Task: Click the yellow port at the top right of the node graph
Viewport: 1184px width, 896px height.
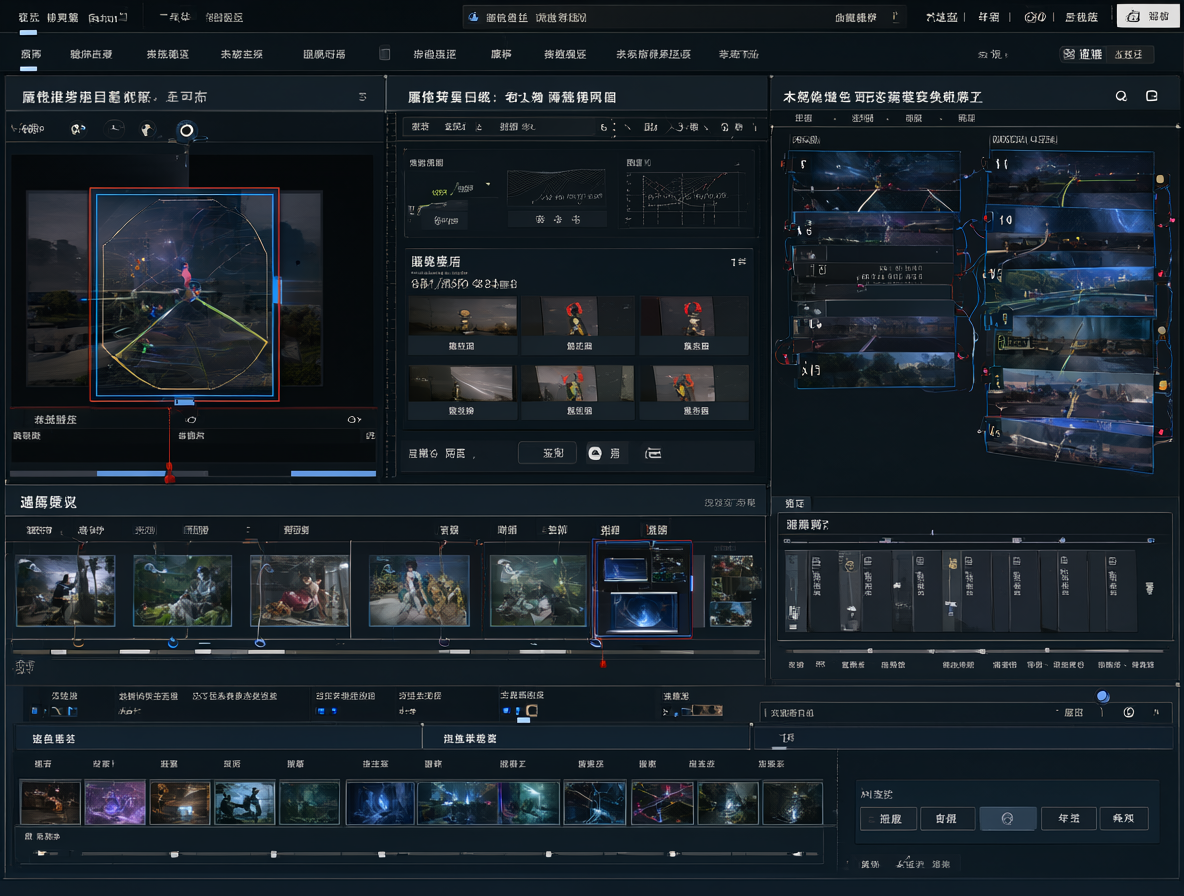Action: tap(1160, 180)
